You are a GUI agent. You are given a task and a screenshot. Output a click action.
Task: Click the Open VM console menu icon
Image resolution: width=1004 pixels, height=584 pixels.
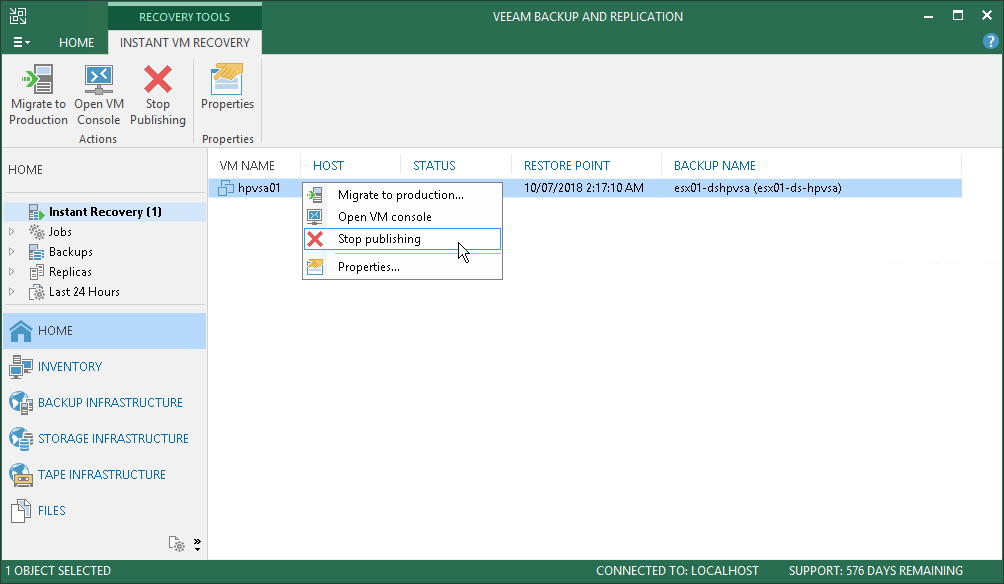(315, 216)
